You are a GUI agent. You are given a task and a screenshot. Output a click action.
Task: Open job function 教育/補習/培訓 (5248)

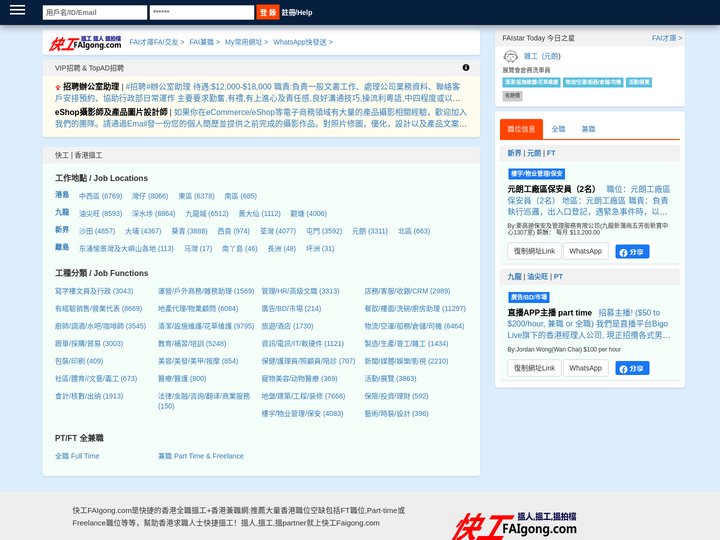click(192, 343)
